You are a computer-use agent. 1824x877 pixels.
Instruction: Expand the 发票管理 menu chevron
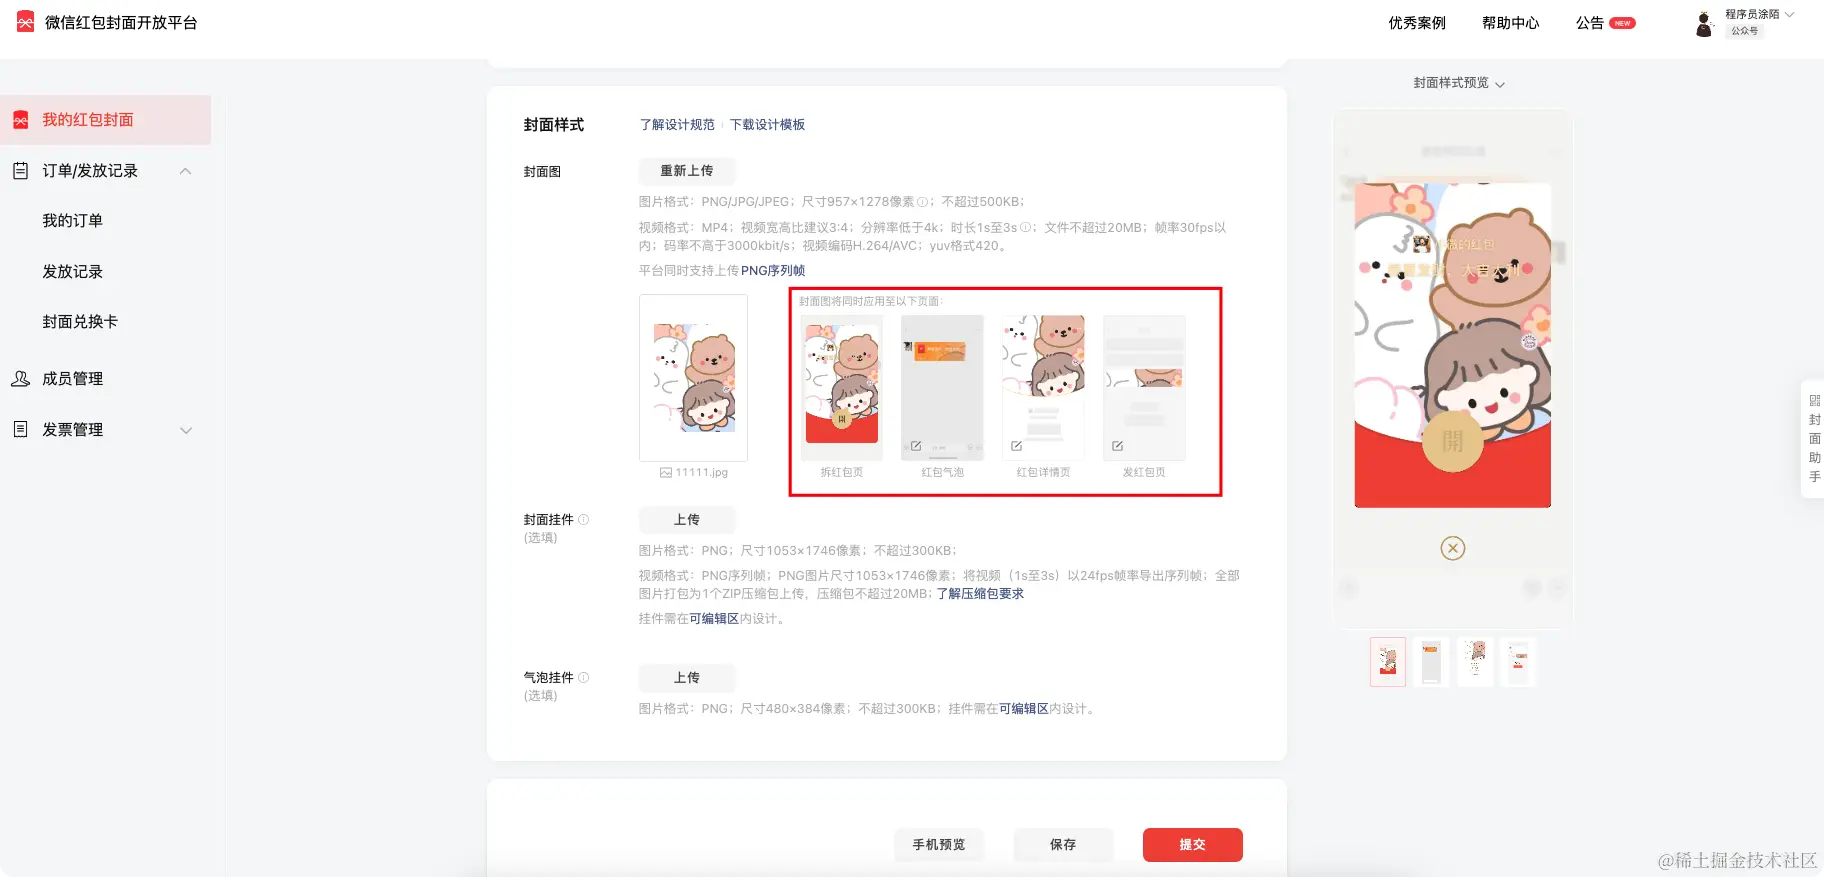[185, 430]
